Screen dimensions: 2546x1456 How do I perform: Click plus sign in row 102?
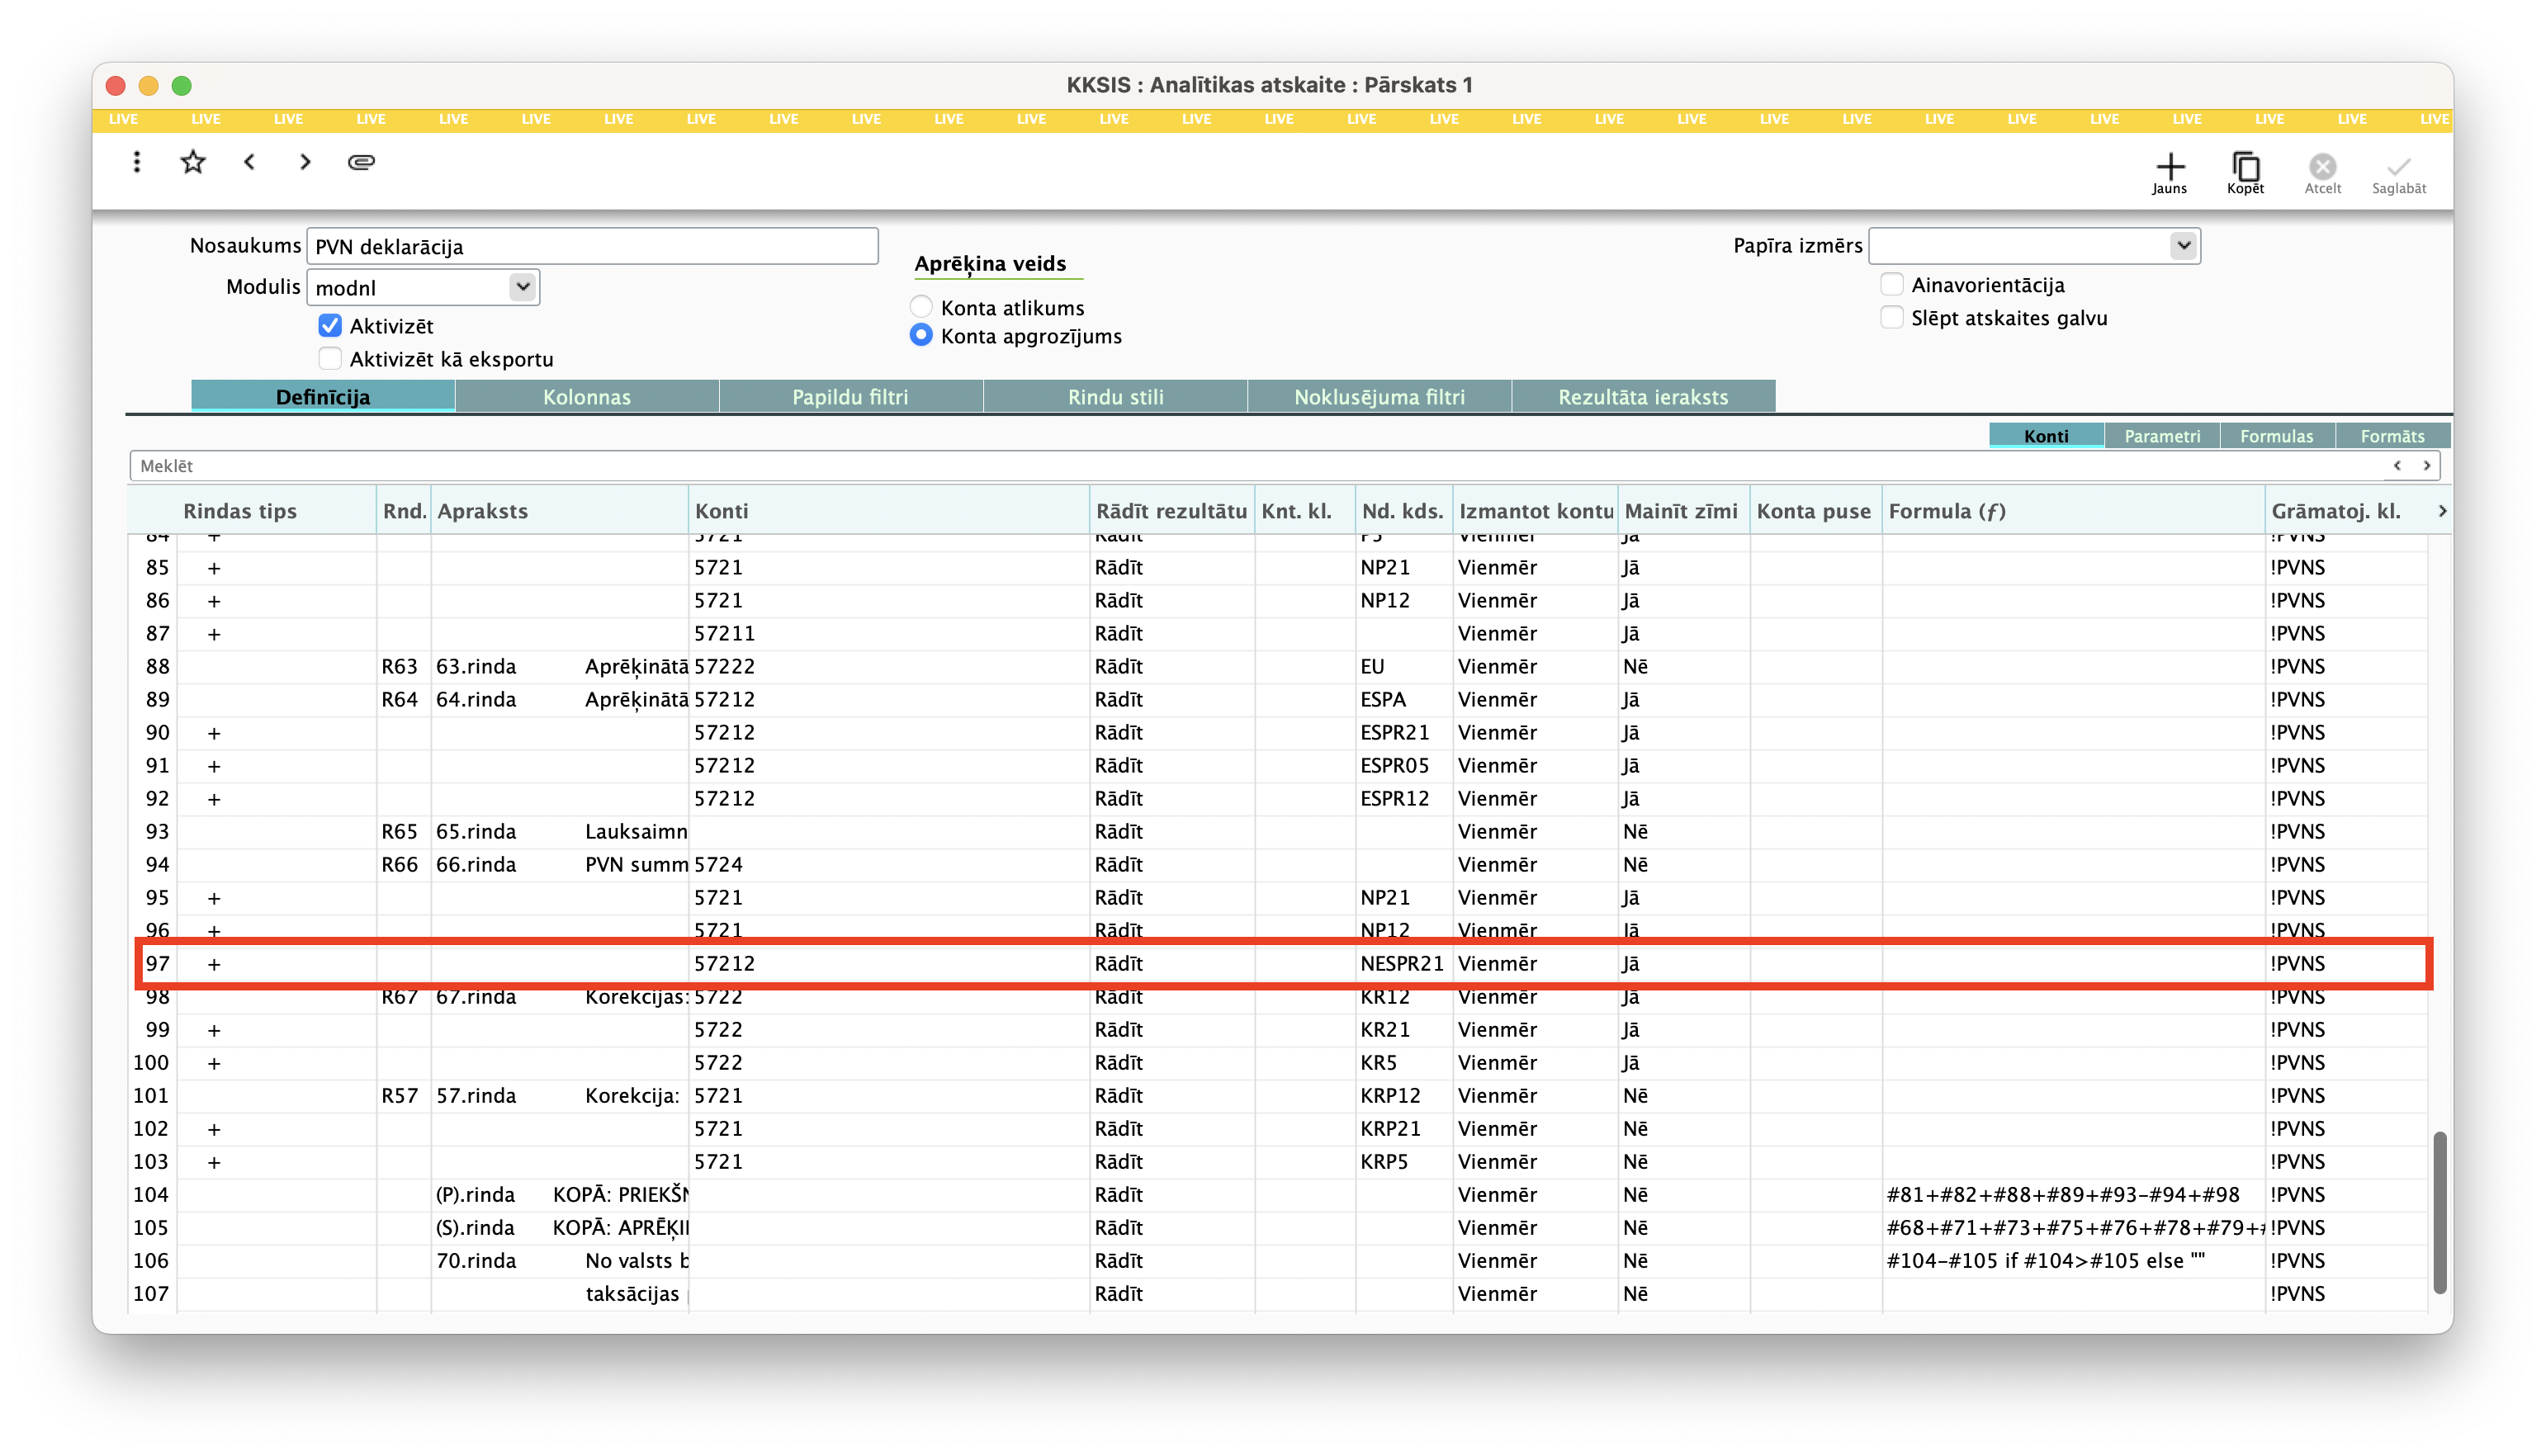coord(214,1129)
